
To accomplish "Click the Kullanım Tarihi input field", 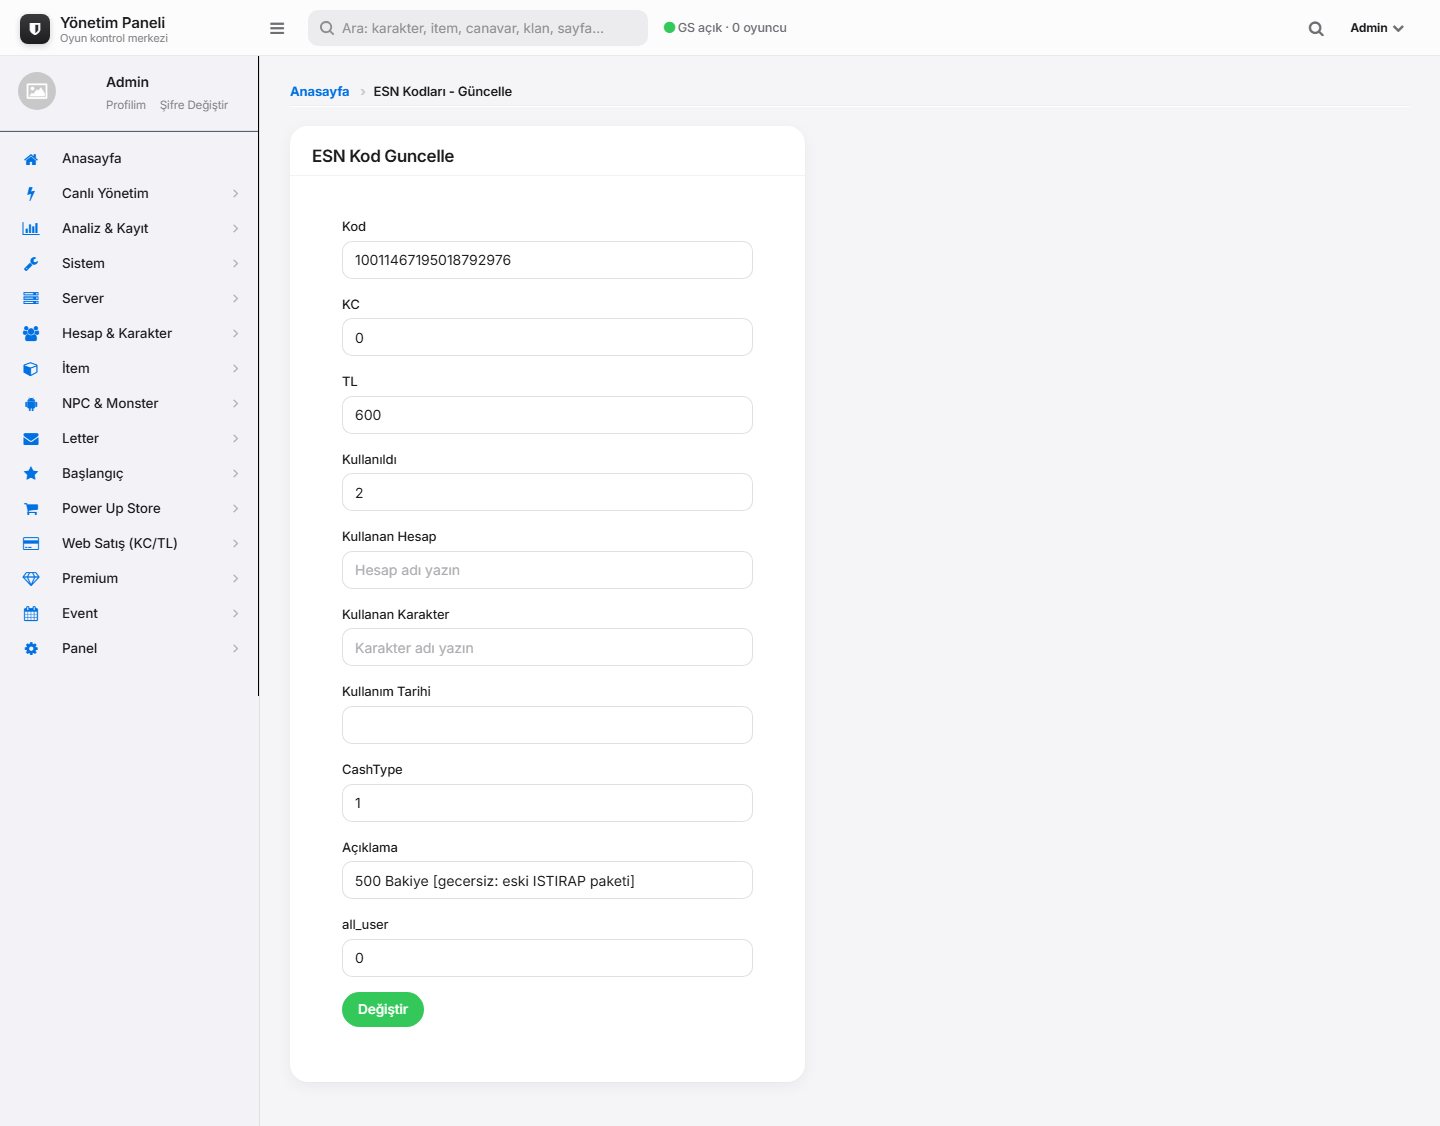I will point(547,725).
